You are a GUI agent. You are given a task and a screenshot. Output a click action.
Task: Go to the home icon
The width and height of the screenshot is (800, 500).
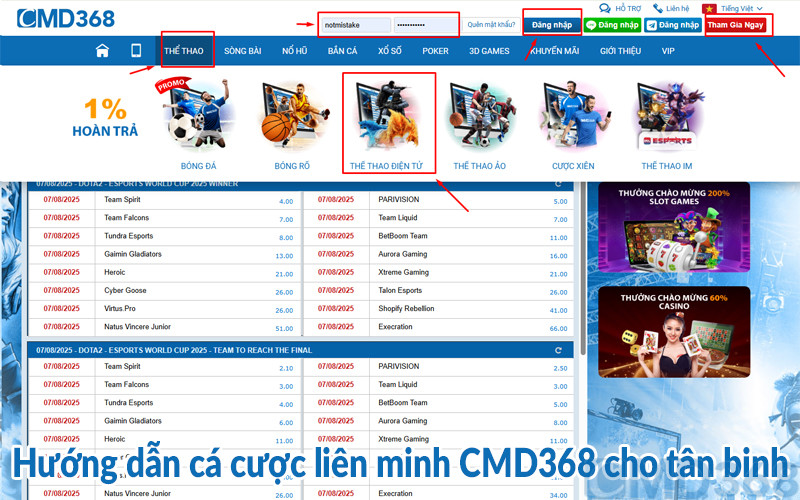tap(102, 51)
